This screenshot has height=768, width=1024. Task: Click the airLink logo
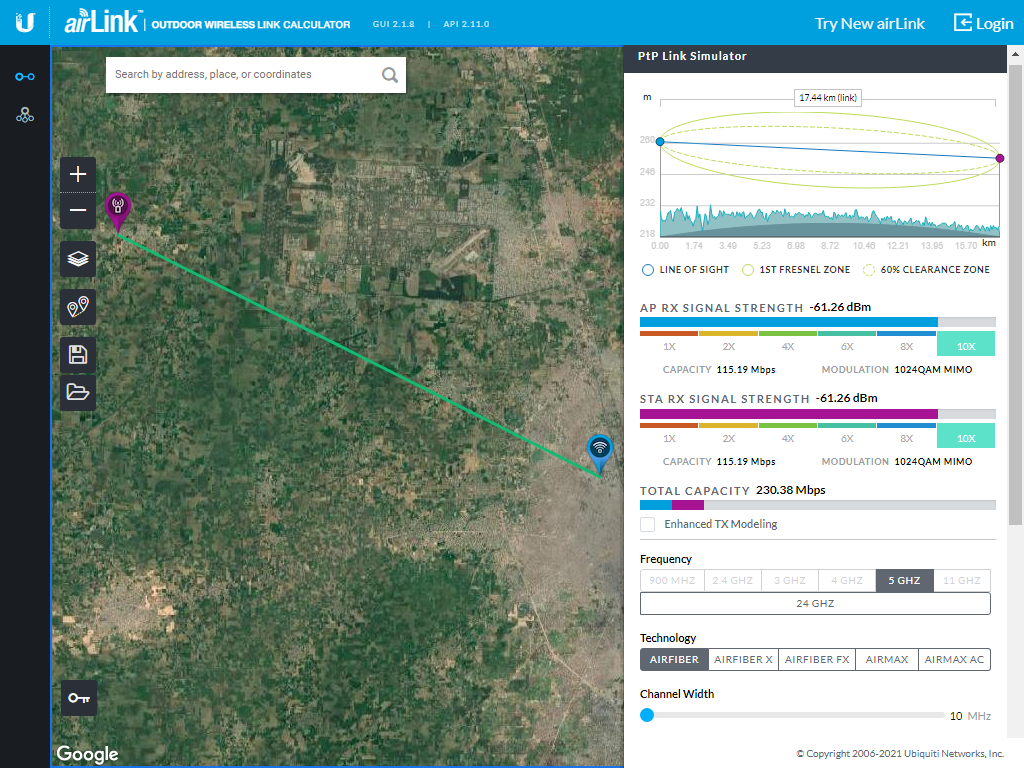point(102,22)
